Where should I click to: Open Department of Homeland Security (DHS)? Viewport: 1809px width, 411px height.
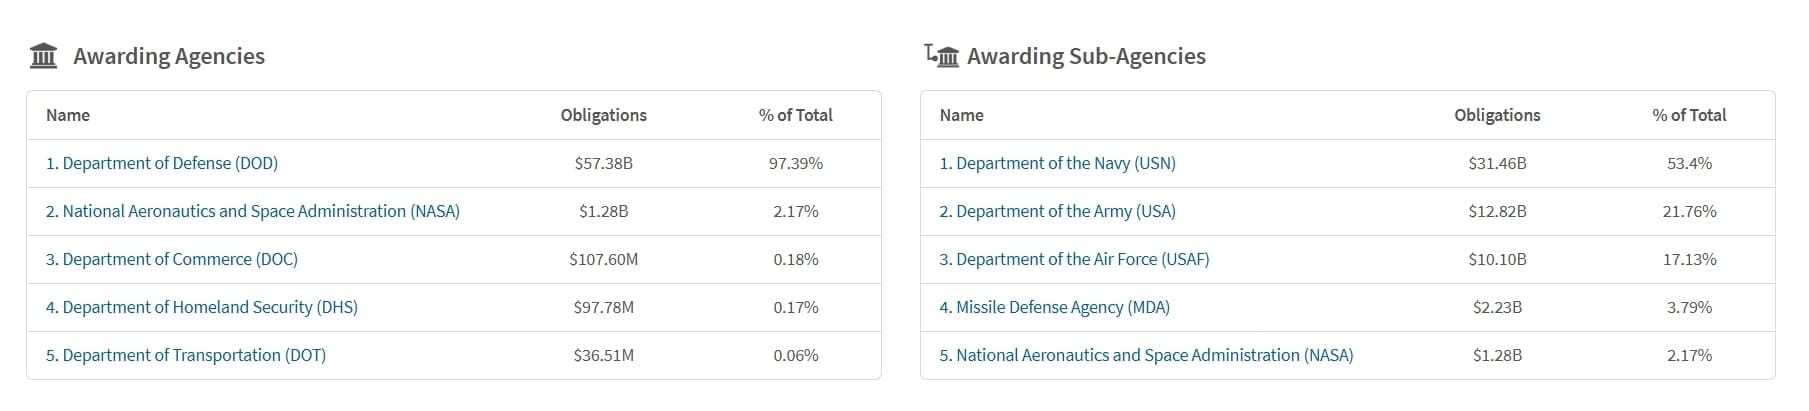tap(202, 307)
